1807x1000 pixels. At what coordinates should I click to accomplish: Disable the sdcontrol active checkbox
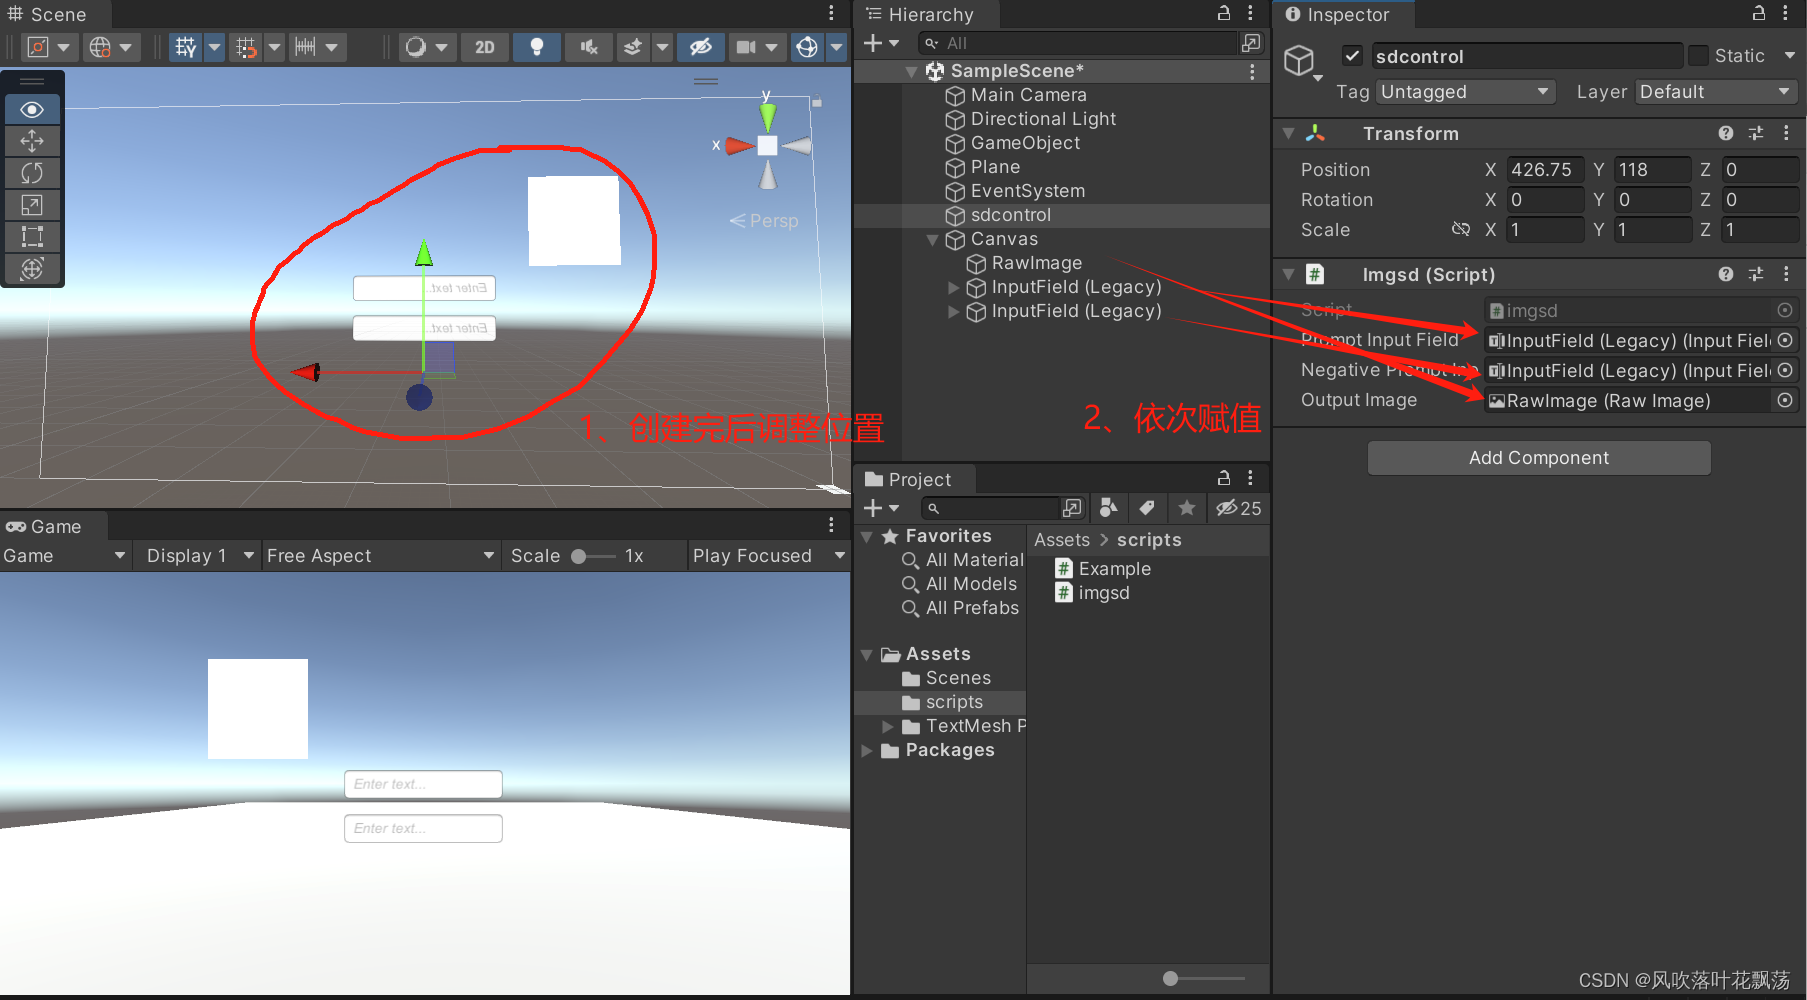point(1352,55)
